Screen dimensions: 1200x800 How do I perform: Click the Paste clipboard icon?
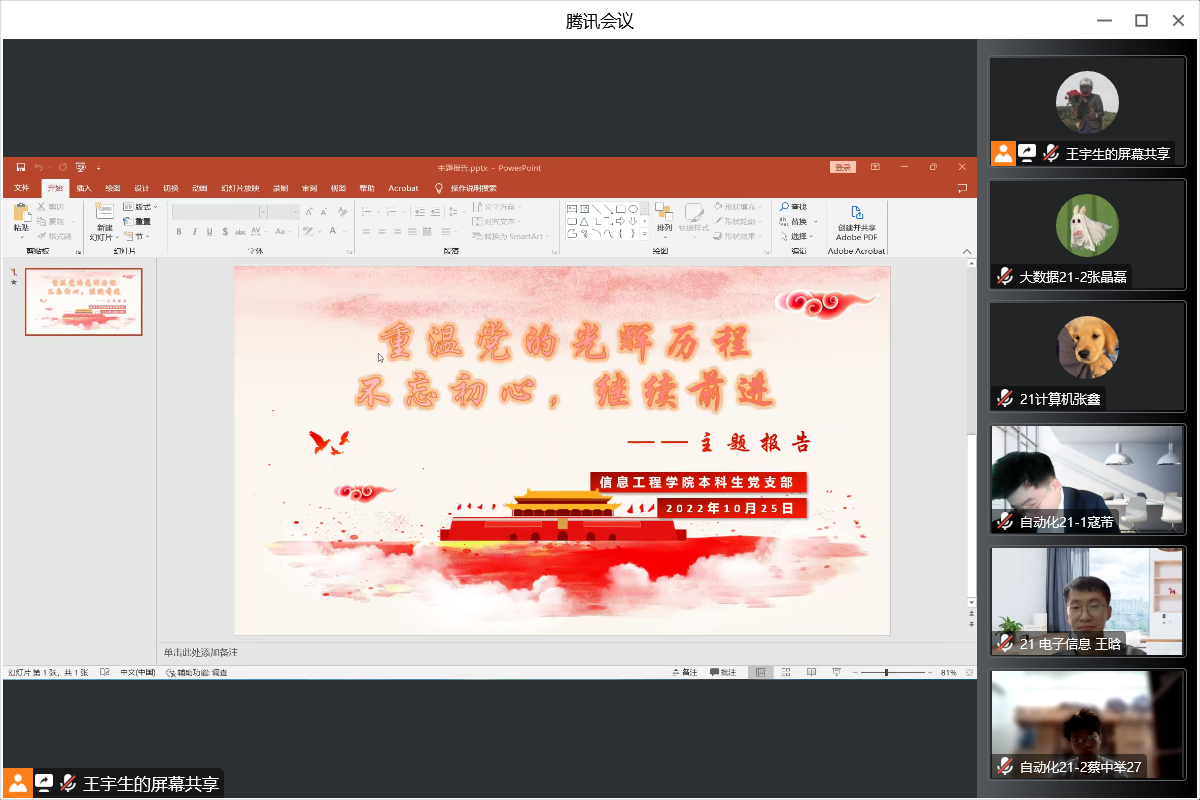point(21,213)
